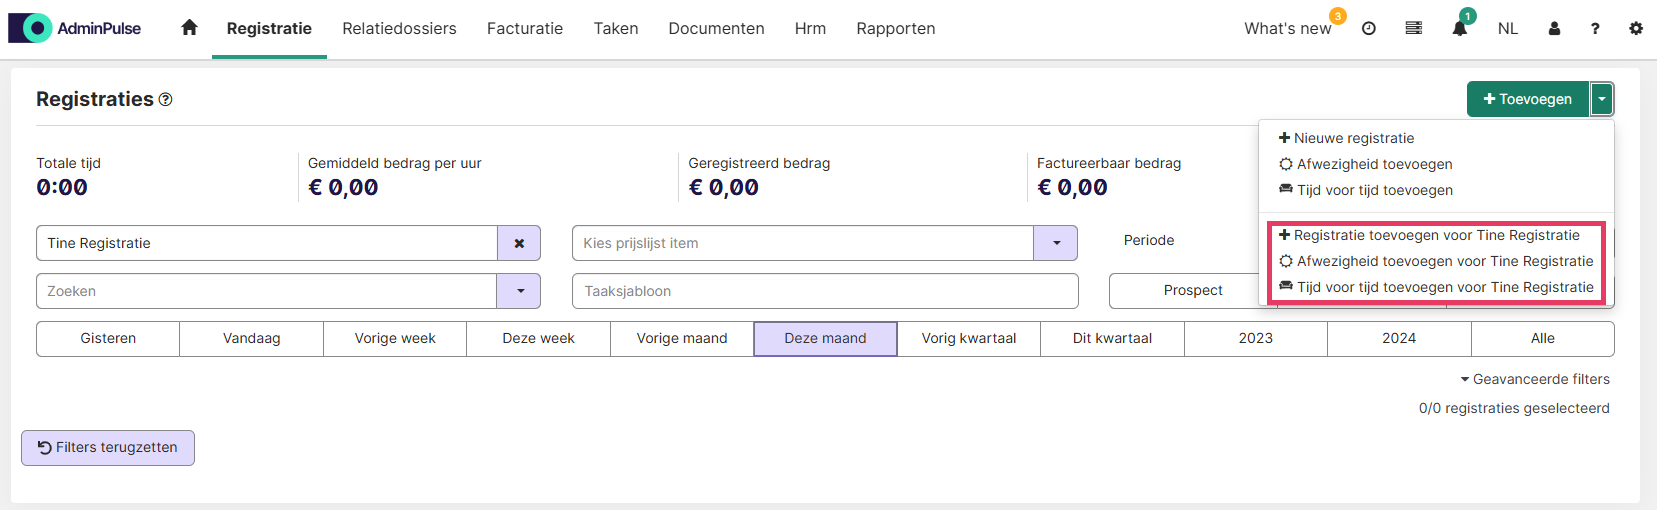1657x510 pixels.
Task: Click the Zoeken field
Action: click(266, 291)
